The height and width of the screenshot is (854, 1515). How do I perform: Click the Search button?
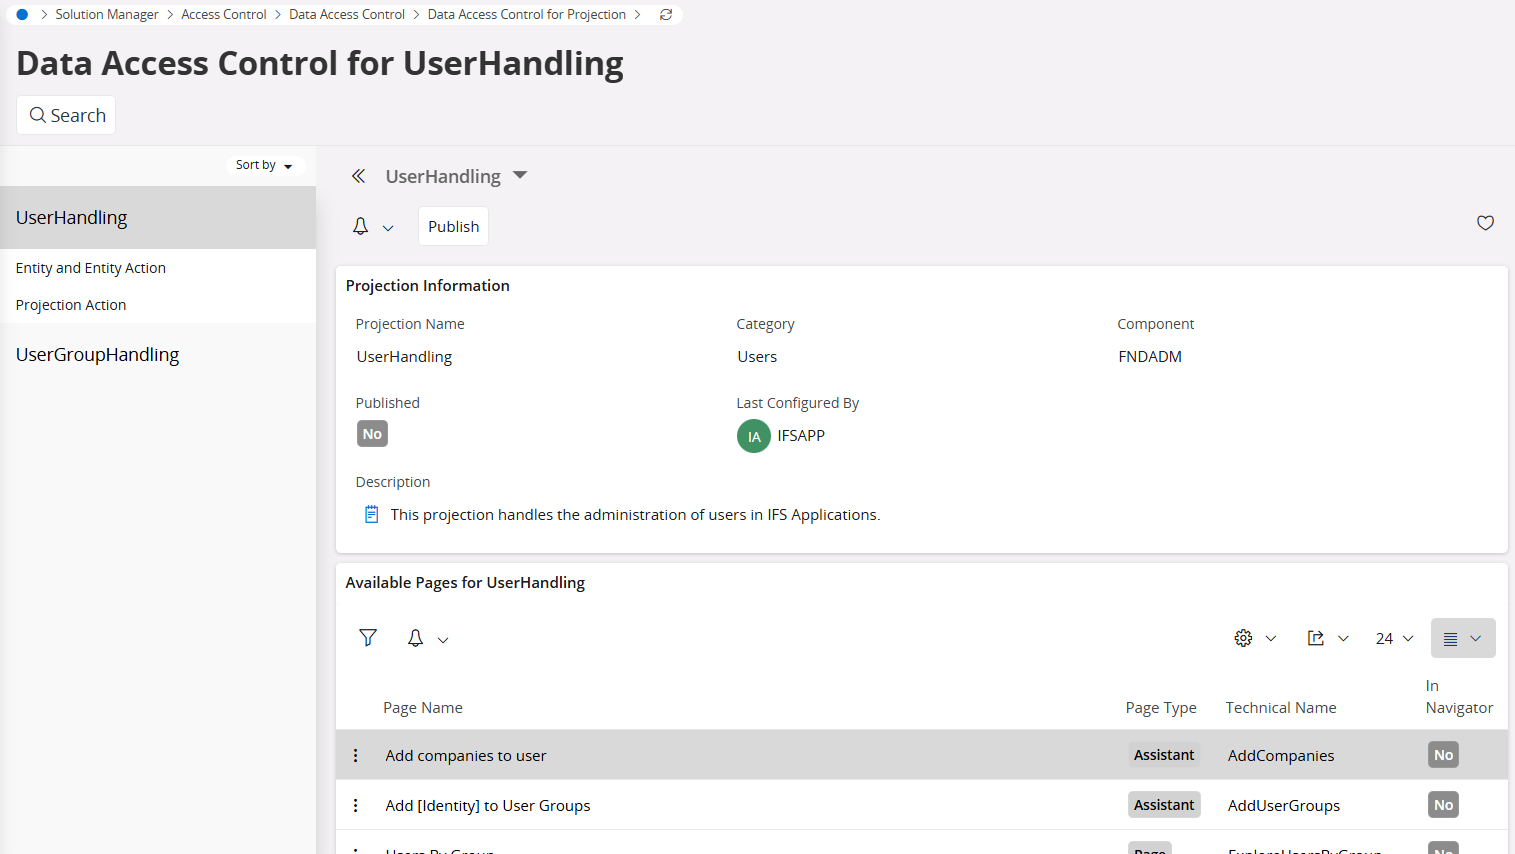point(66,115)
